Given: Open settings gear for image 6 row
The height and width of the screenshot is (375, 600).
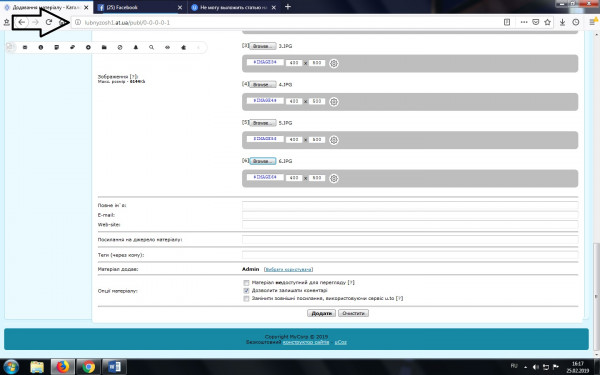Looking at the screenshot, I should coord(334,178).
